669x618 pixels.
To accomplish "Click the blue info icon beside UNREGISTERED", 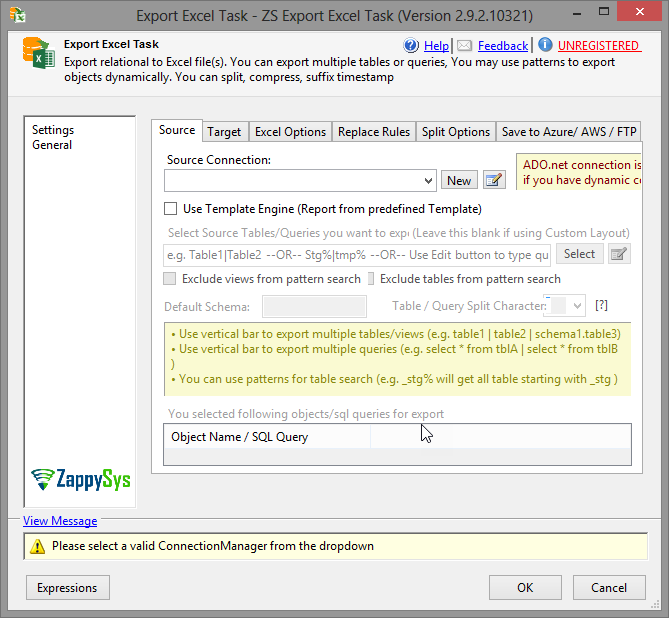I will coord(545,45).
